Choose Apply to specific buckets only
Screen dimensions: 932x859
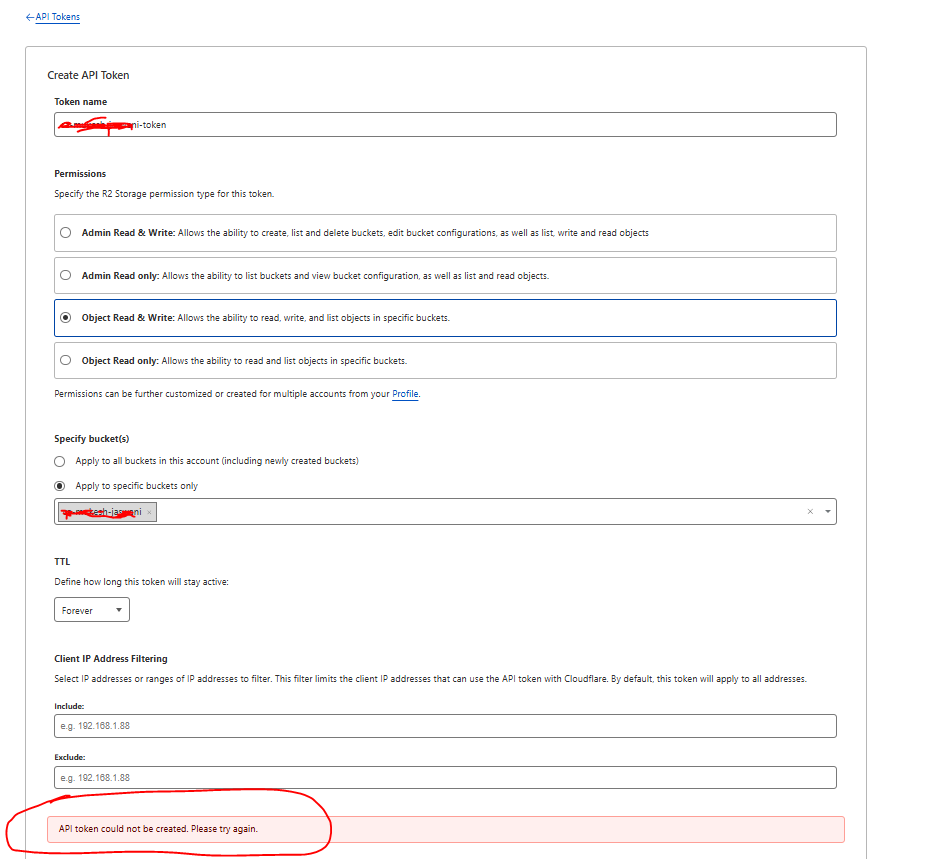pos(61,486)
